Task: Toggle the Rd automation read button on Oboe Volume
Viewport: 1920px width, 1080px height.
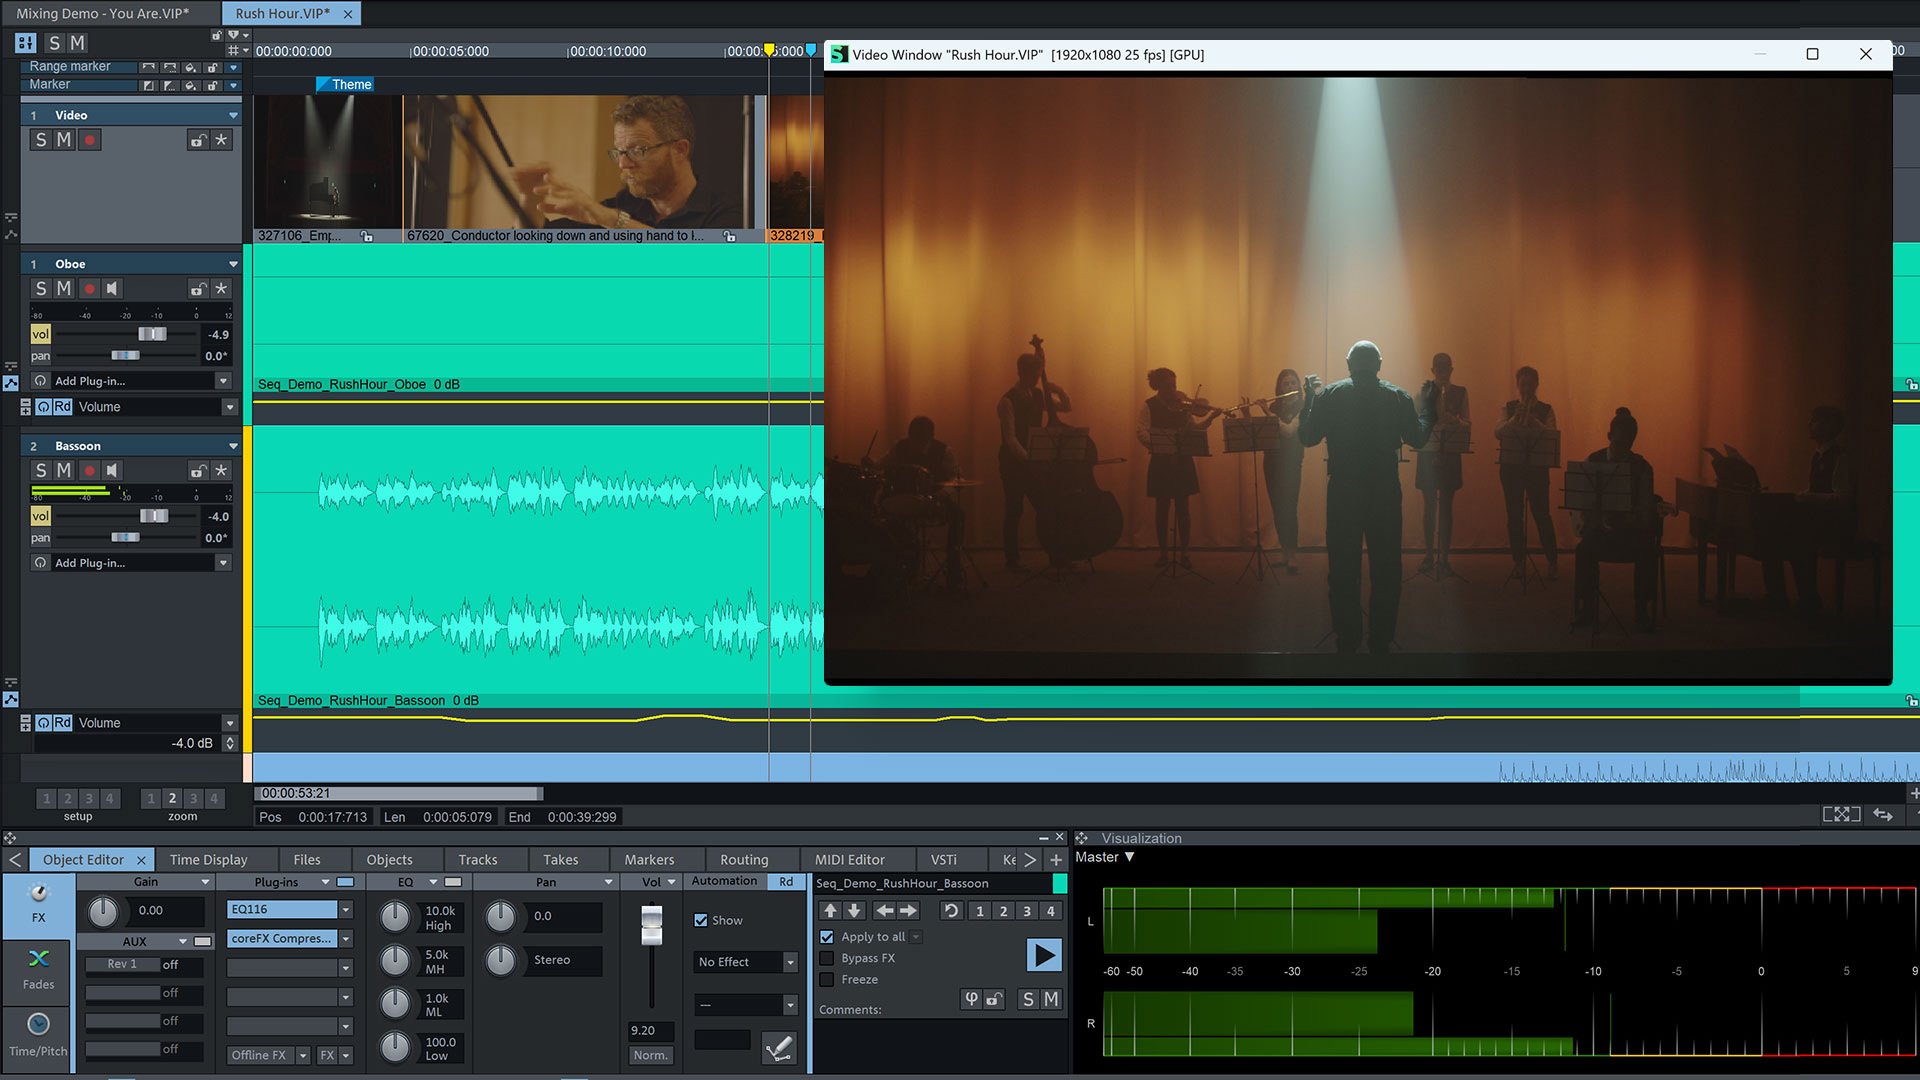Action: pyautogui.click(x=61, y=407)
